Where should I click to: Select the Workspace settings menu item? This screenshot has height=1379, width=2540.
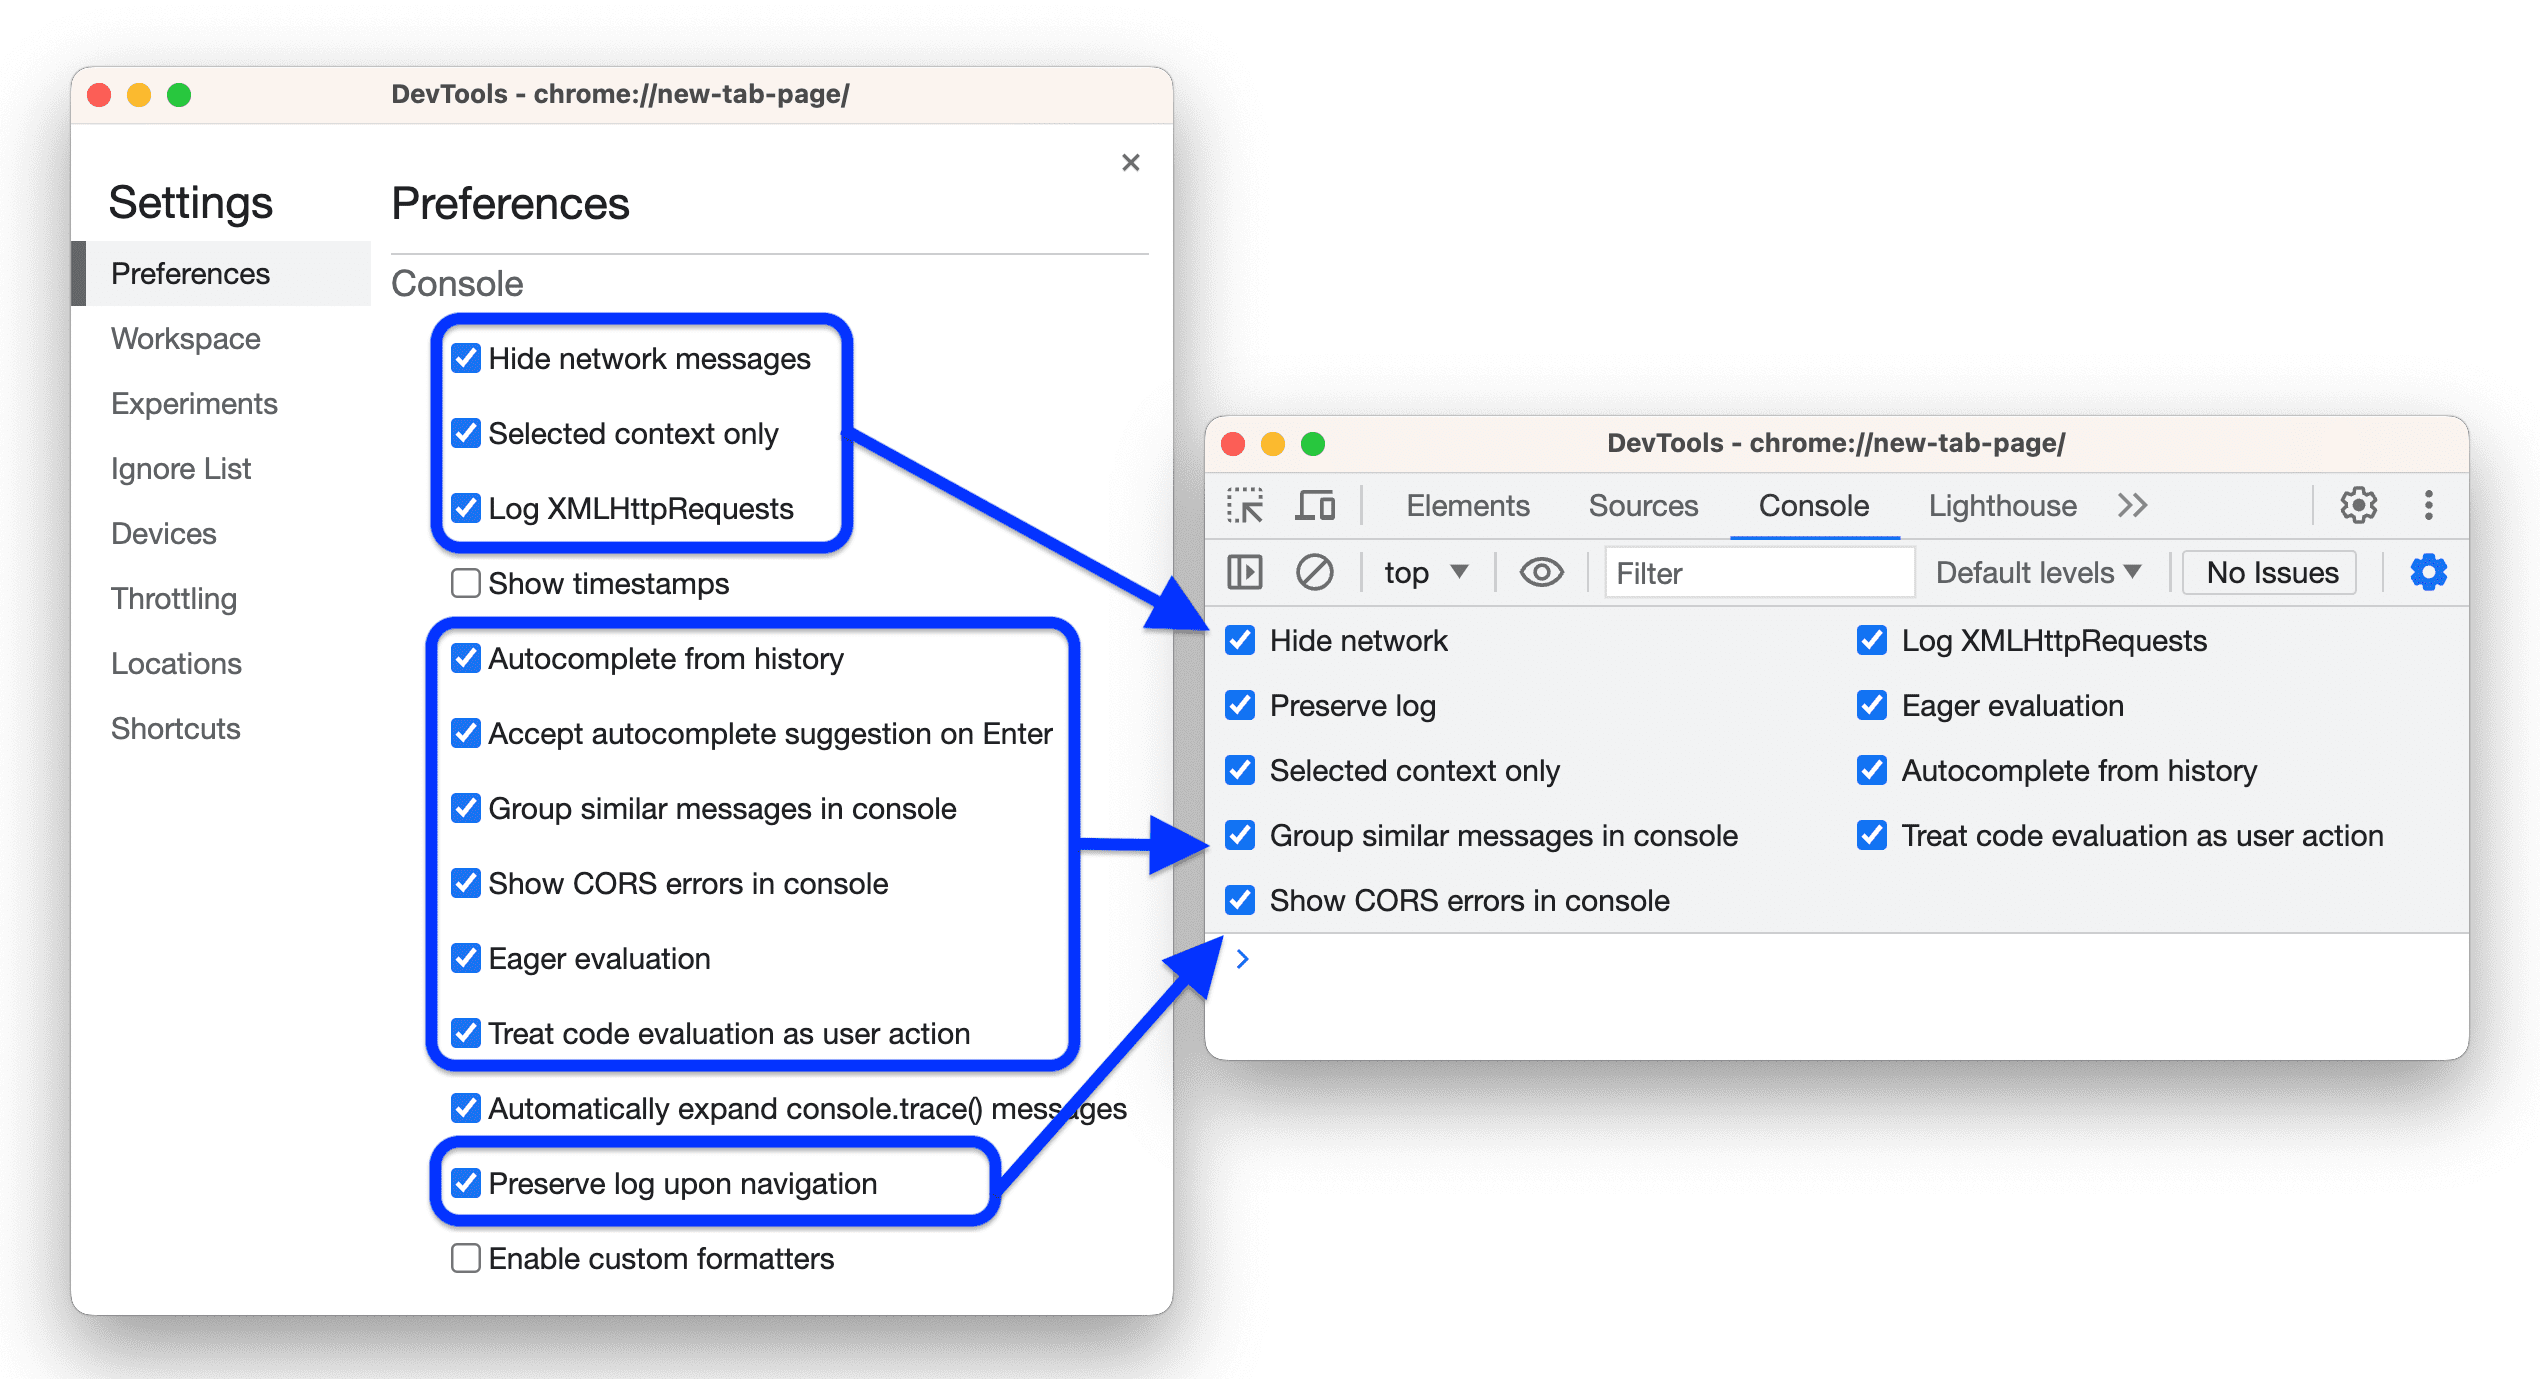185,338
